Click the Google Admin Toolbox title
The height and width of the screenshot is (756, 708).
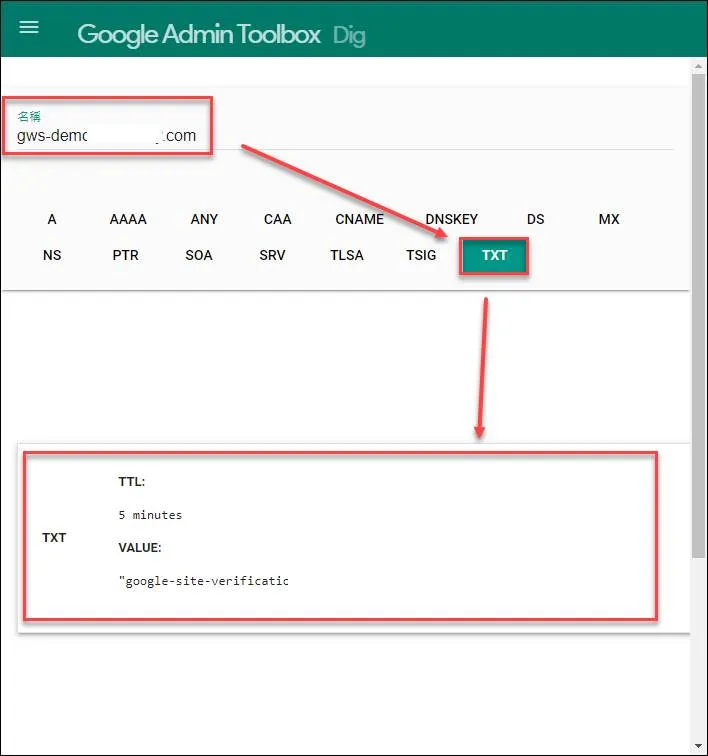click(x=199, y=35)
